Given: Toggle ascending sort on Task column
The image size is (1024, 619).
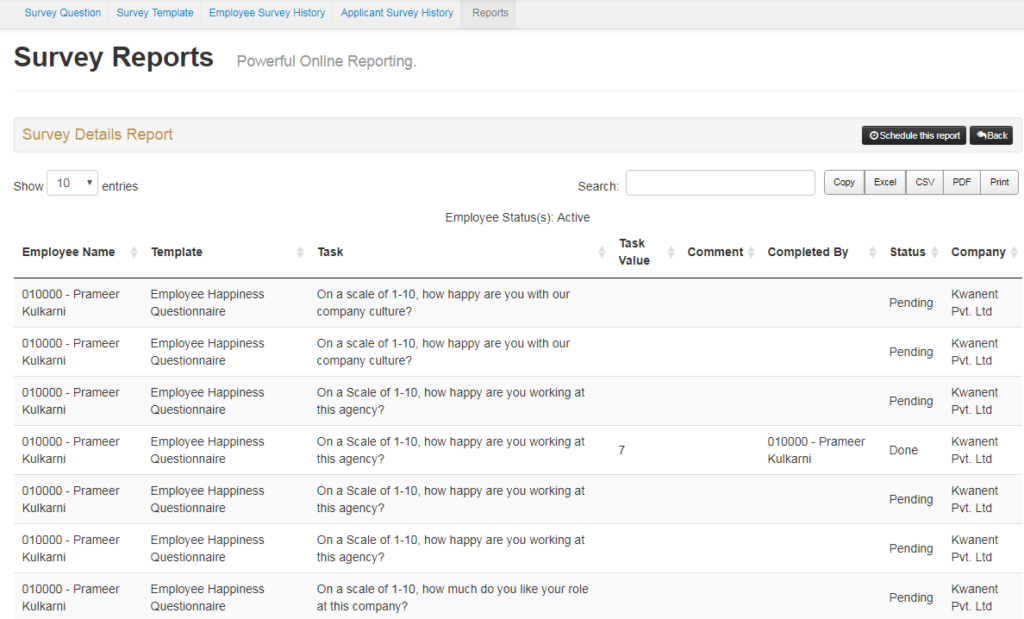Looking at the screenshot, I should (602, 252).
